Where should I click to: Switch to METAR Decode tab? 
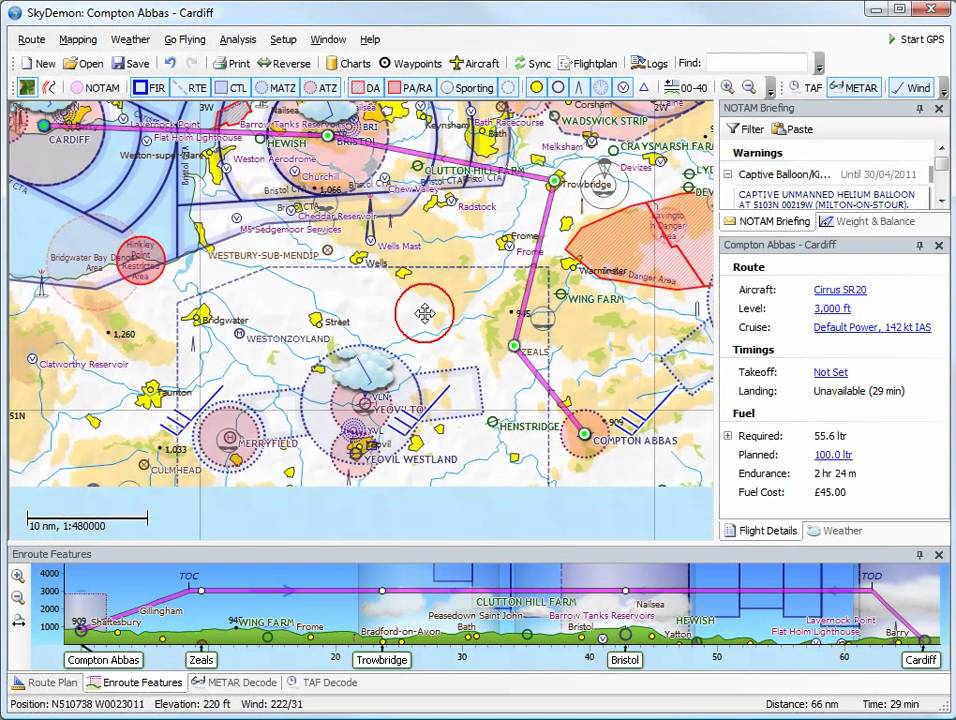tap(234, 682)
